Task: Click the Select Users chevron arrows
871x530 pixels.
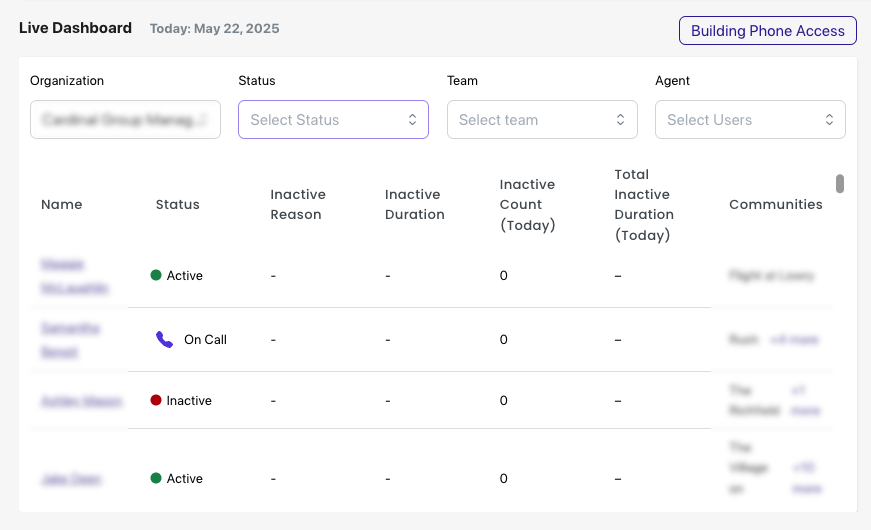Action: [829, 119]
